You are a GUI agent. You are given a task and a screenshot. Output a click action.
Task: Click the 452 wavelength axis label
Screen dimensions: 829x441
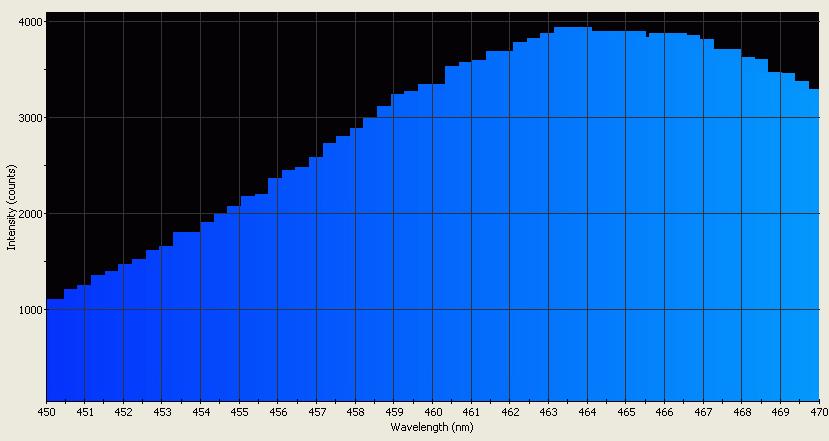[123, 412]
